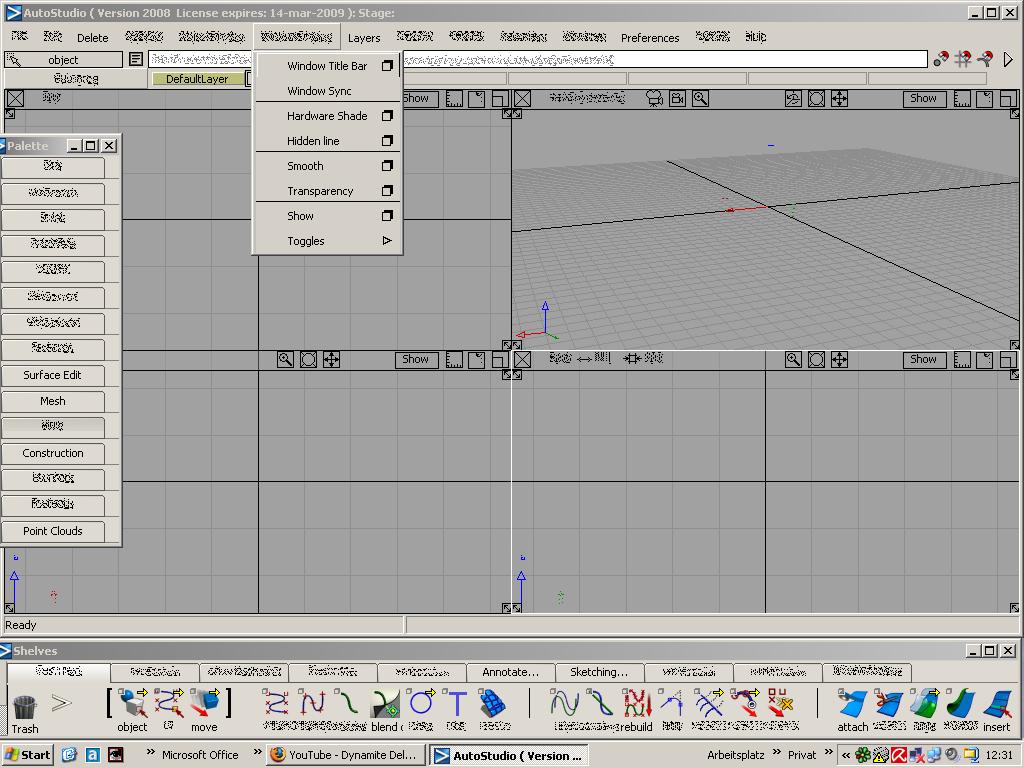This screenshot has width=1024, height=768.
Task: Select the rebuild tool in Shelves
Action: [637, 704]
